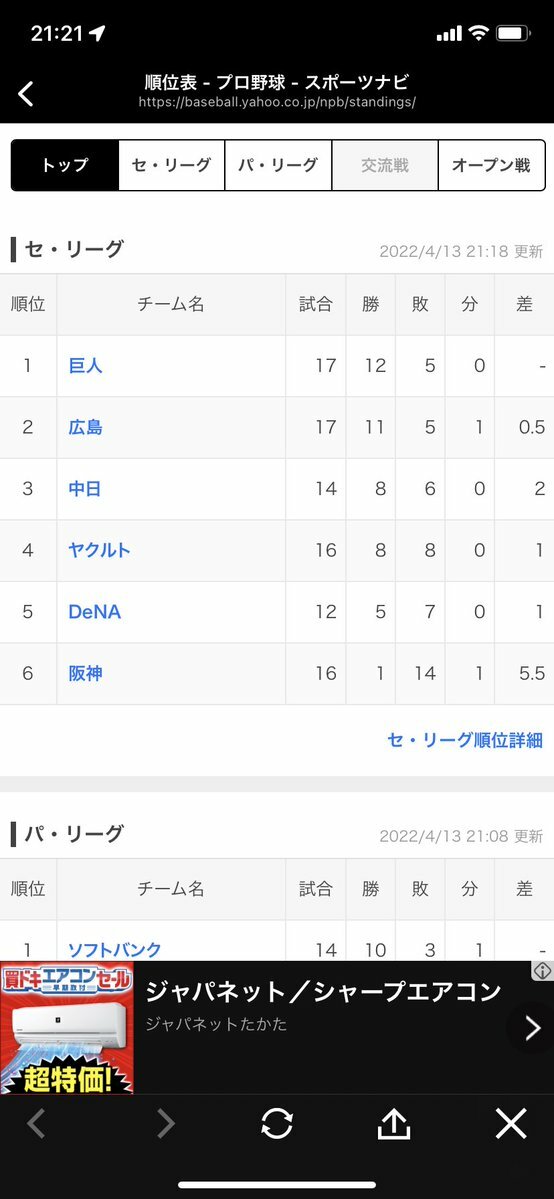This screenshot has height=1199, width=554.
Task: Open the ad info icon on the banner
Action: click(x=543, y=971)
